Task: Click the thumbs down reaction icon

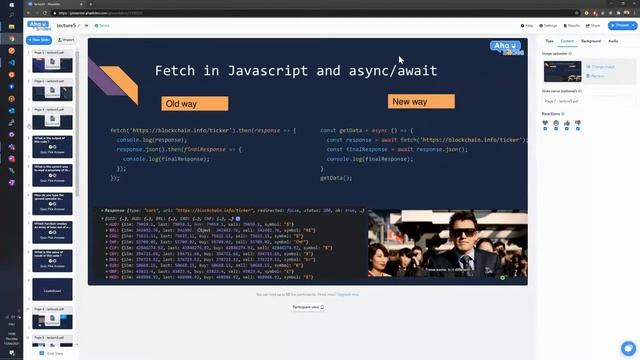Action: pyautogui.click(x=578, y=122)
